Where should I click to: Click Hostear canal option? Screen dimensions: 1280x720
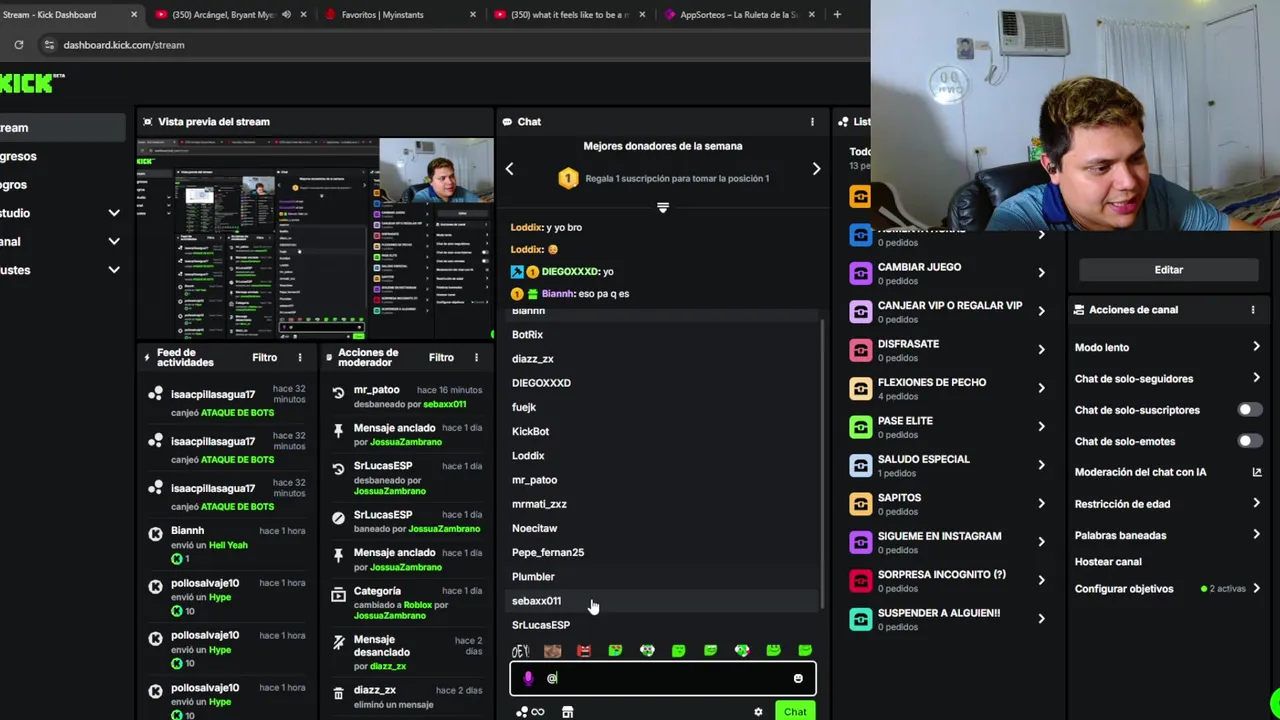coord(1108,562)
